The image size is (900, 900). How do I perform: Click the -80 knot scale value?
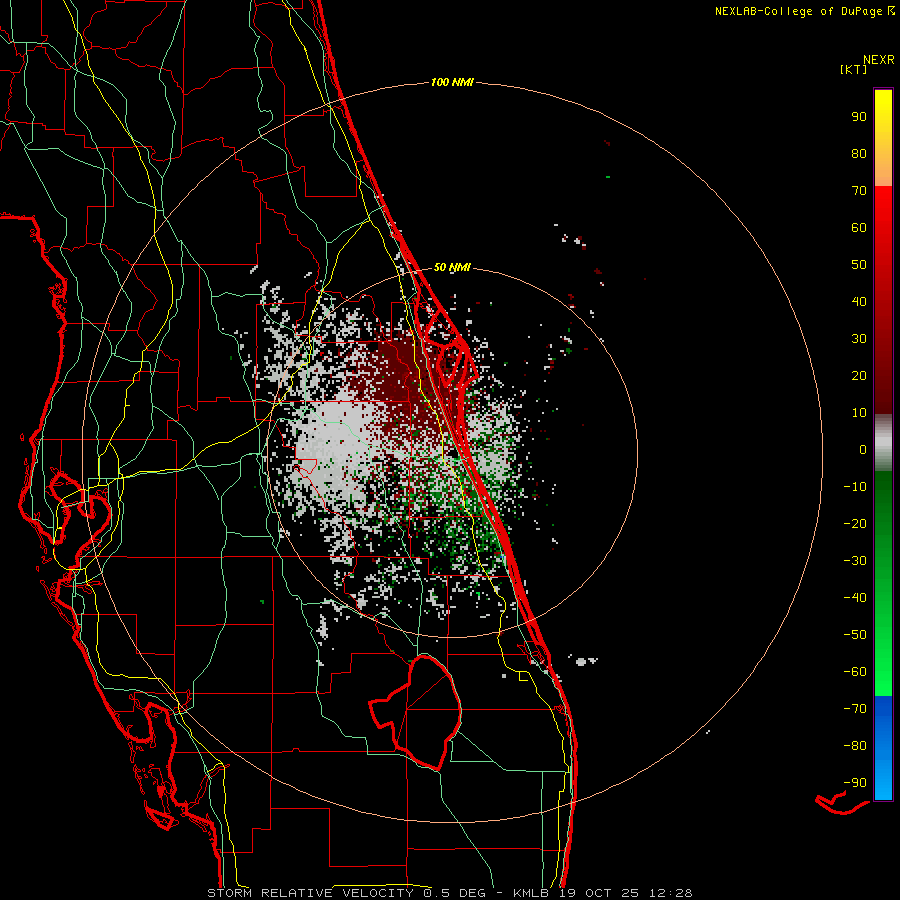[855, 746]
